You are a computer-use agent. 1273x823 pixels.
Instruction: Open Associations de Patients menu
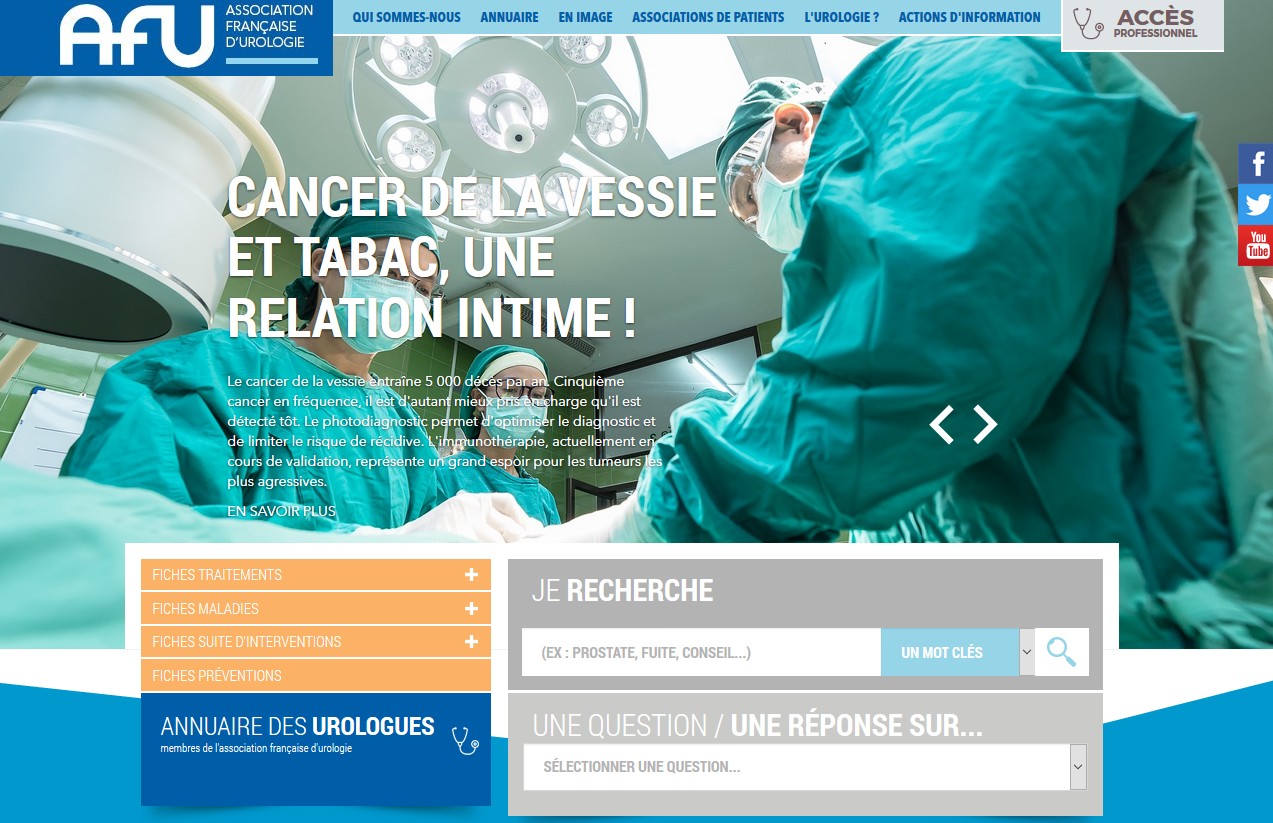(708, 17)
